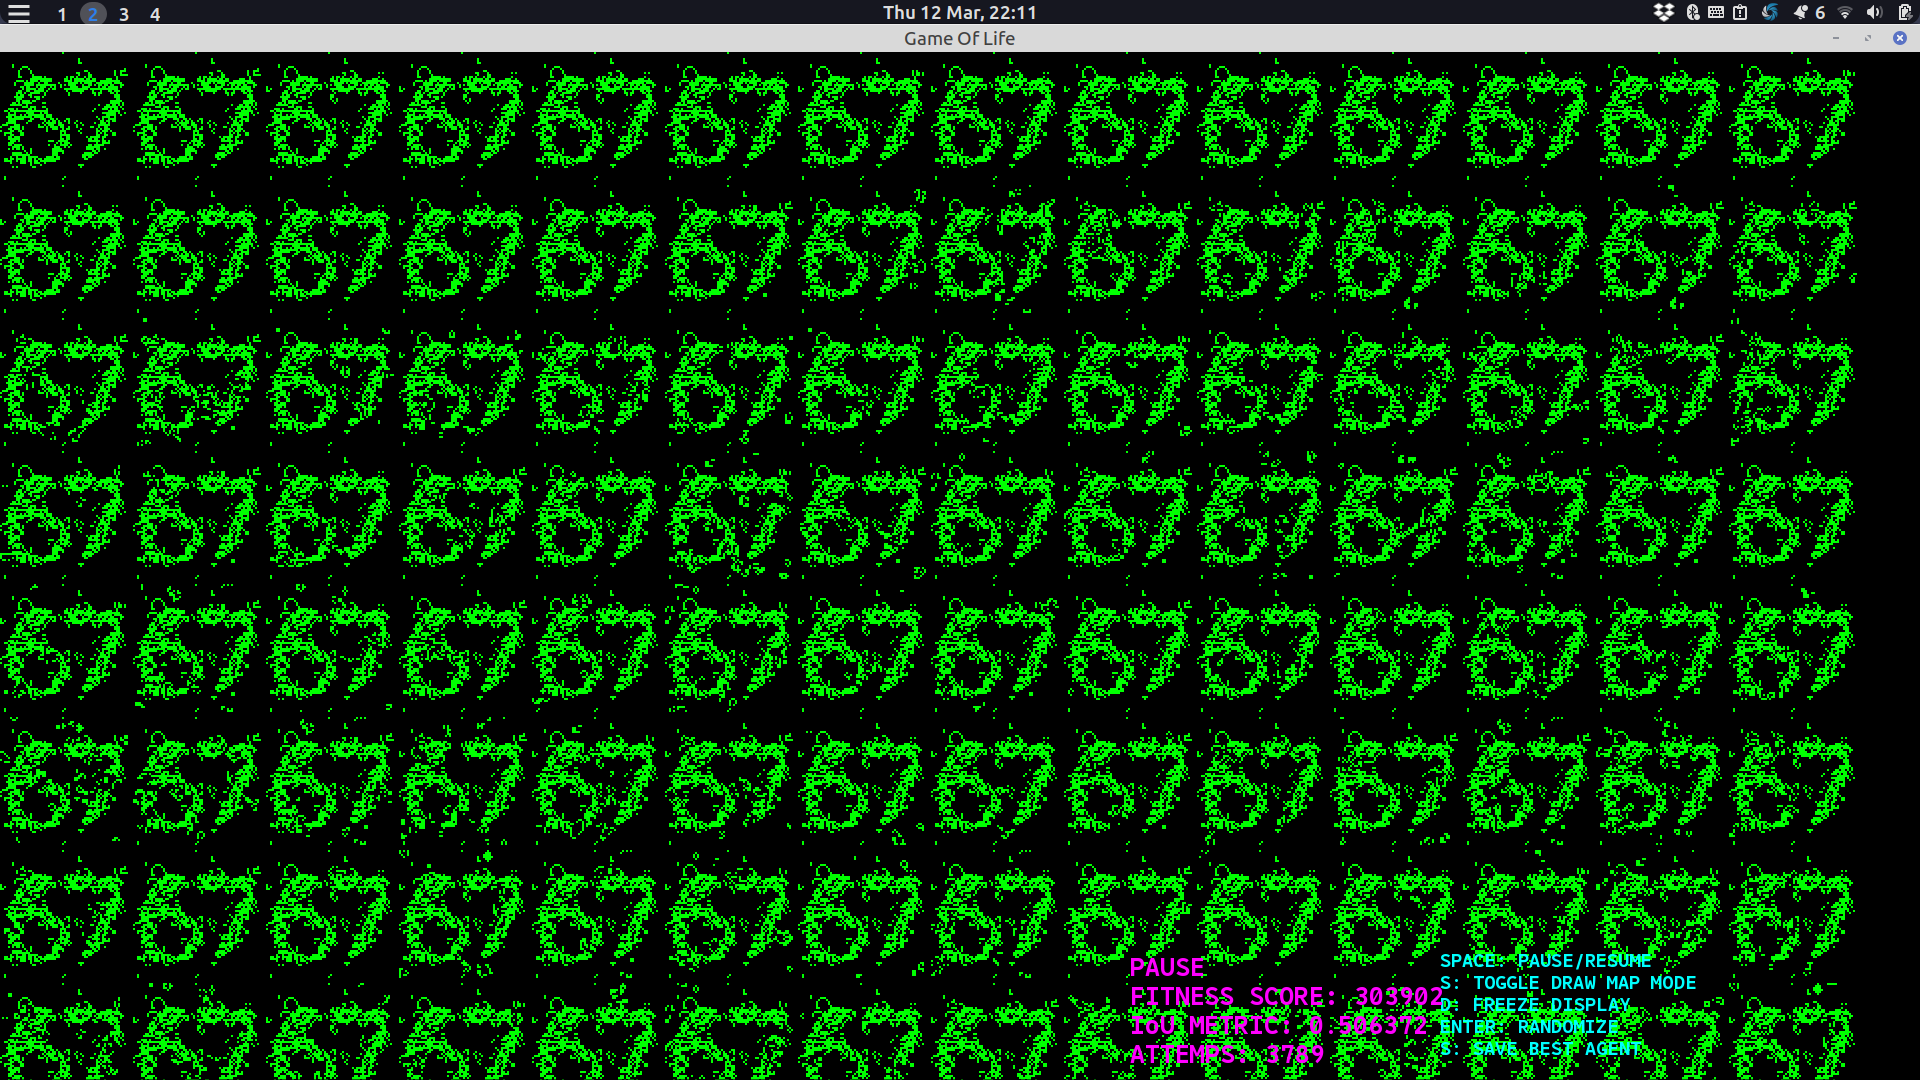Click the SPACE: PAUSE/RESUME hint
Screen dimensions: 1920x1080
[x=1545, y=961]
